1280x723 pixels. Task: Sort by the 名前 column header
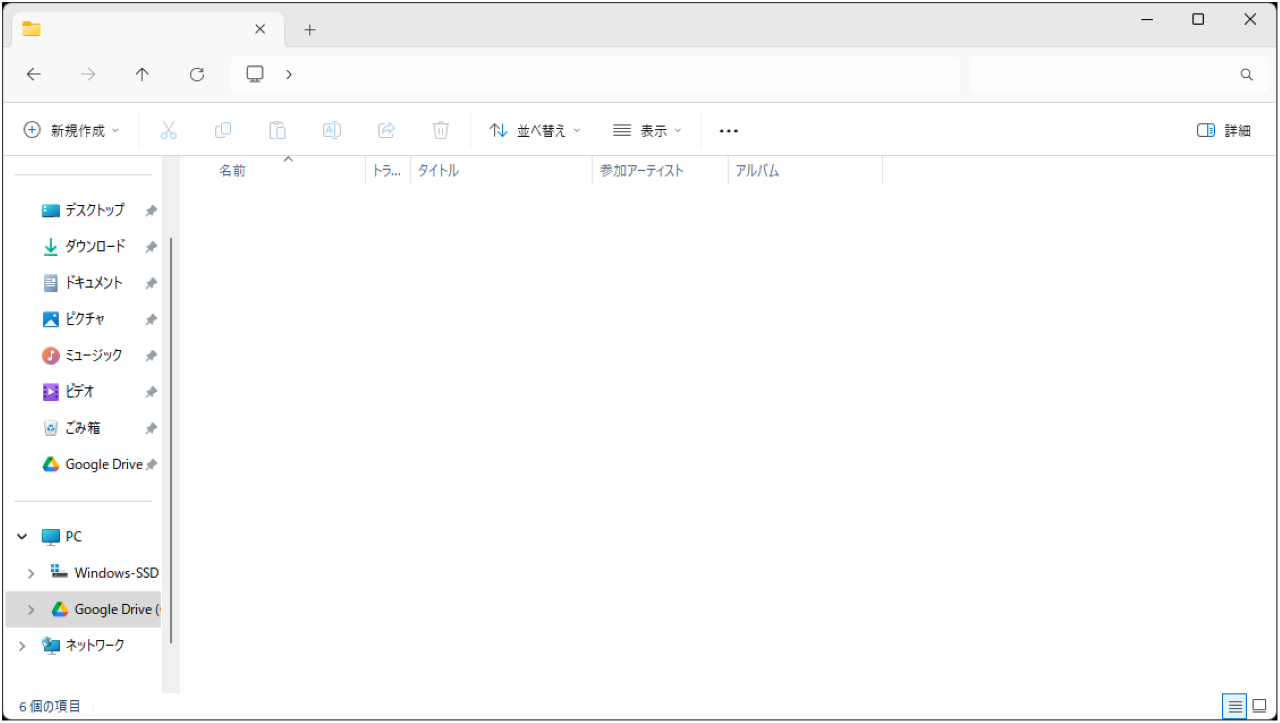[275, 171]
